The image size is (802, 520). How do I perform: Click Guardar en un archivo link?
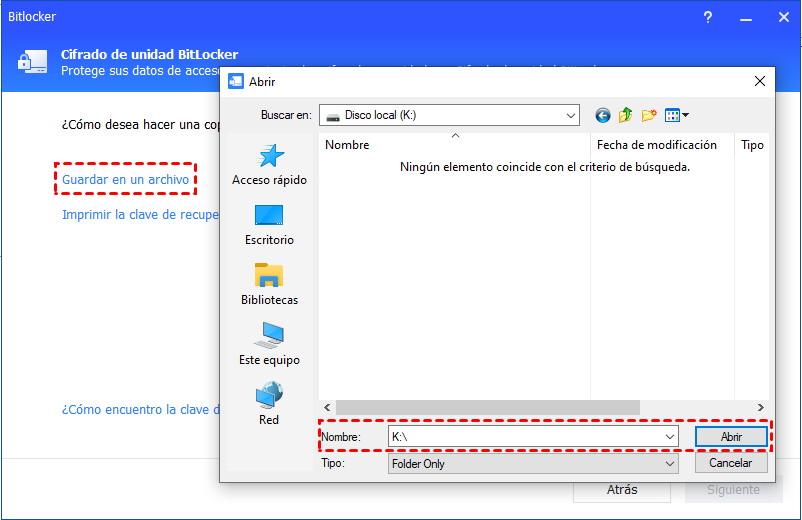pos(125,179)
